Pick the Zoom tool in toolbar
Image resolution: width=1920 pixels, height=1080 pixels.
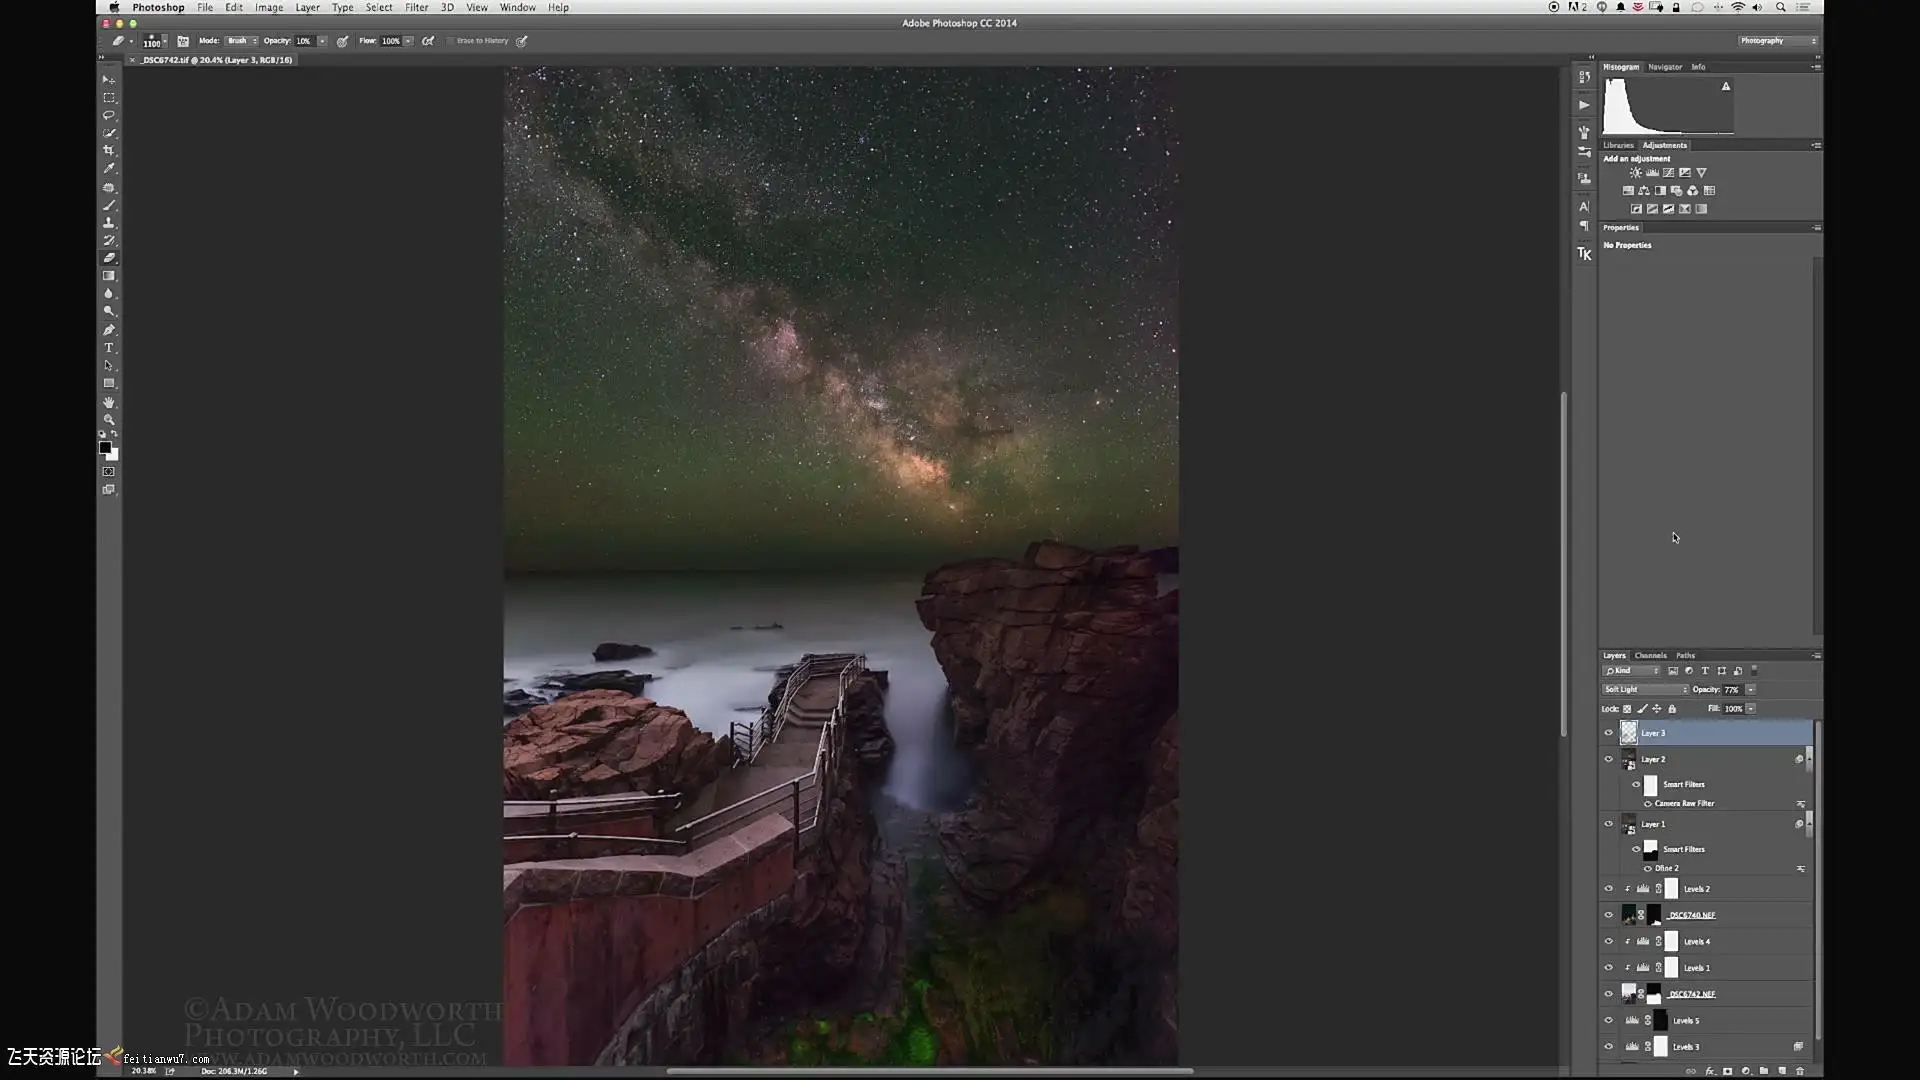pos(109,419)
